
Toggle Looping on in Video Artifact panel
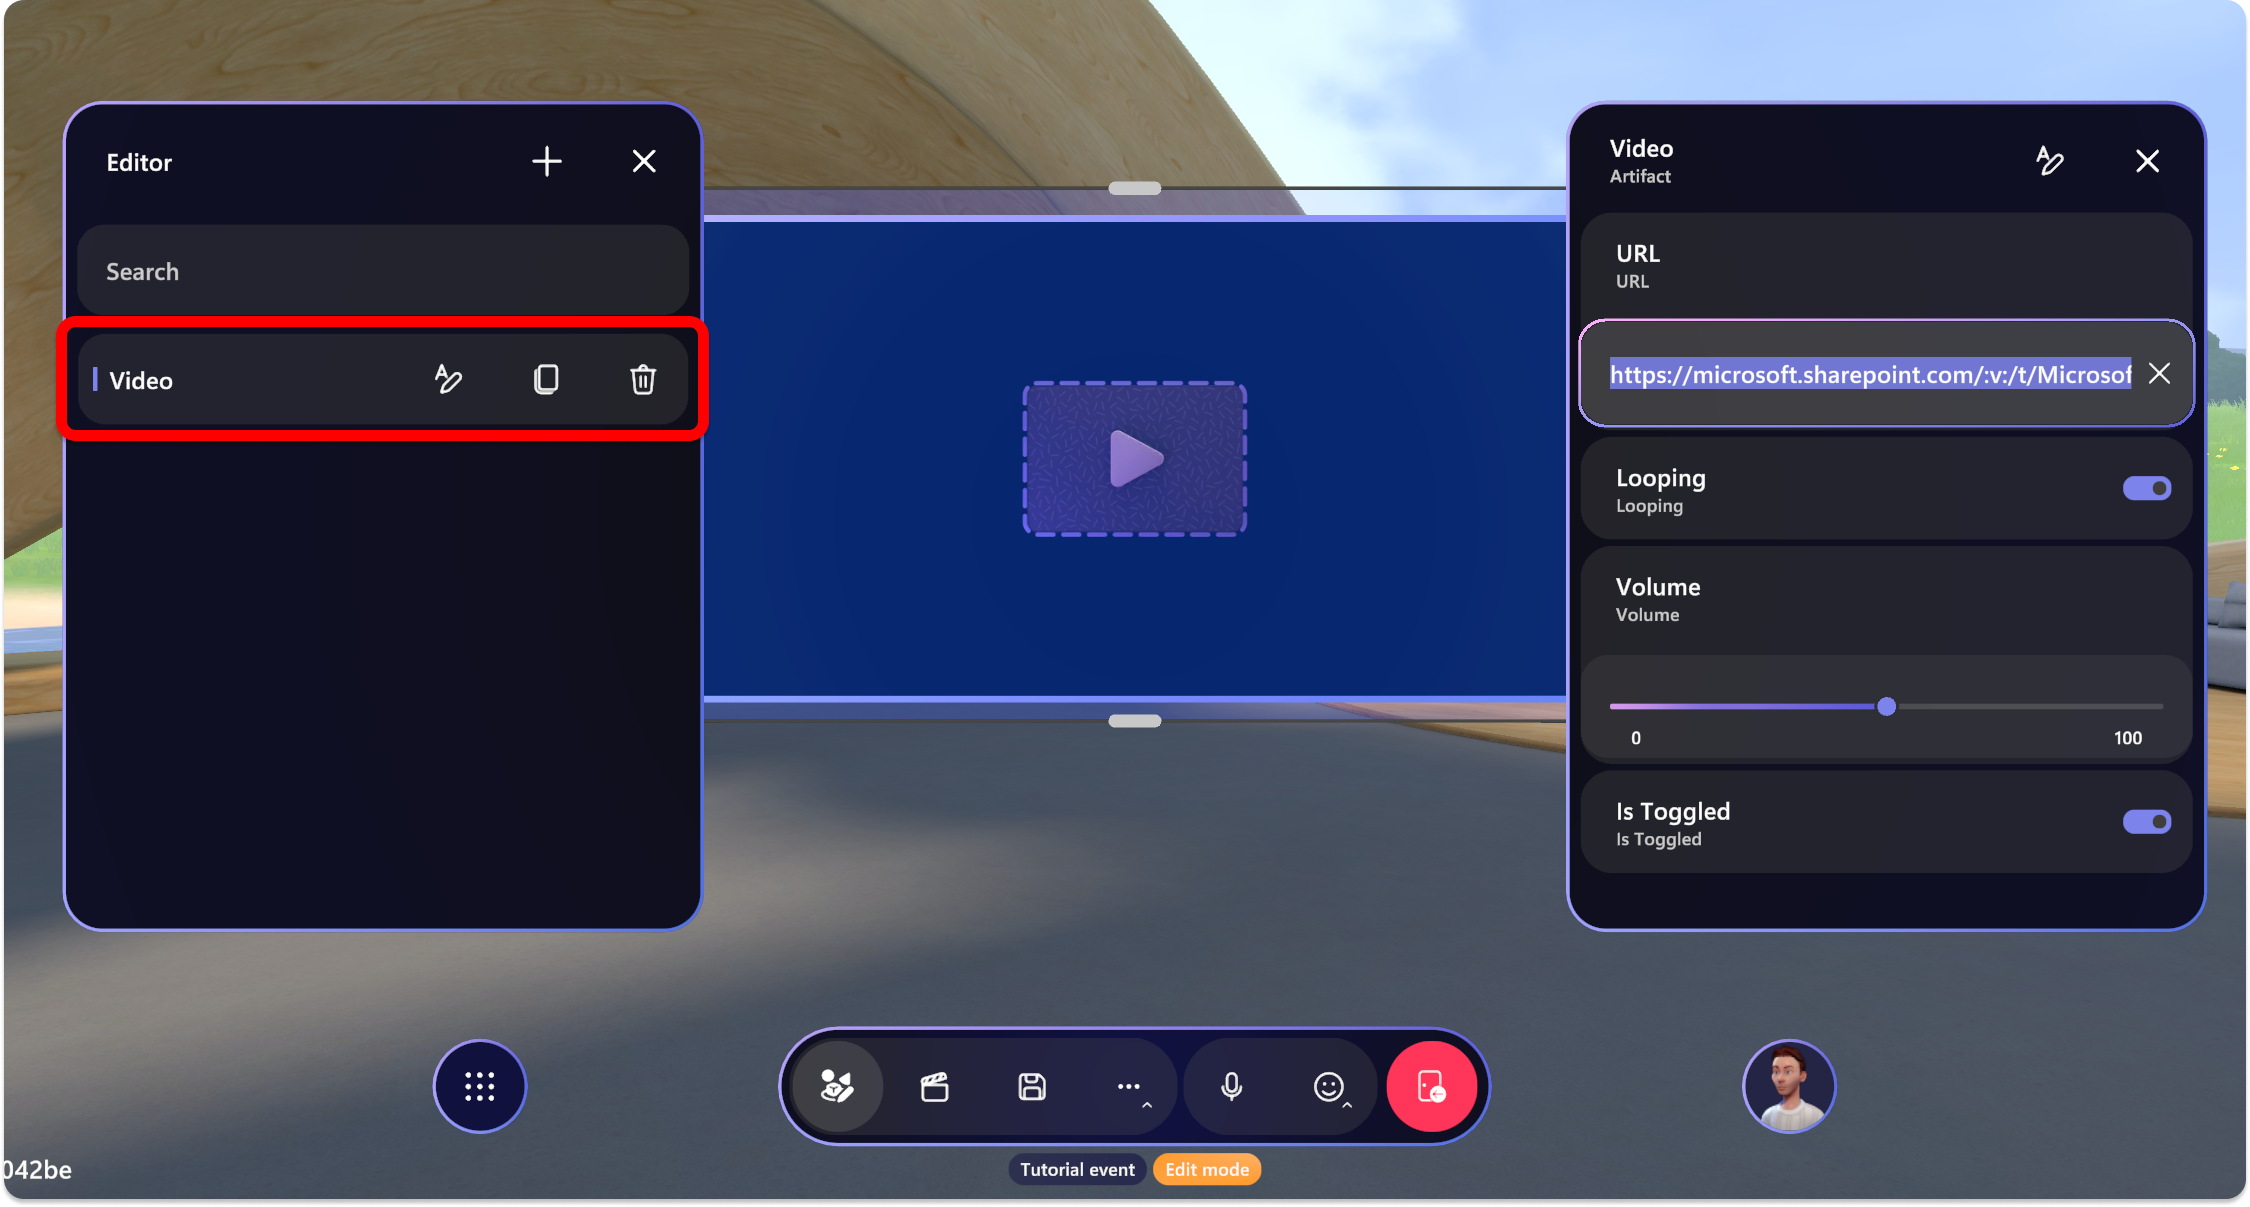pos(2147,488)
